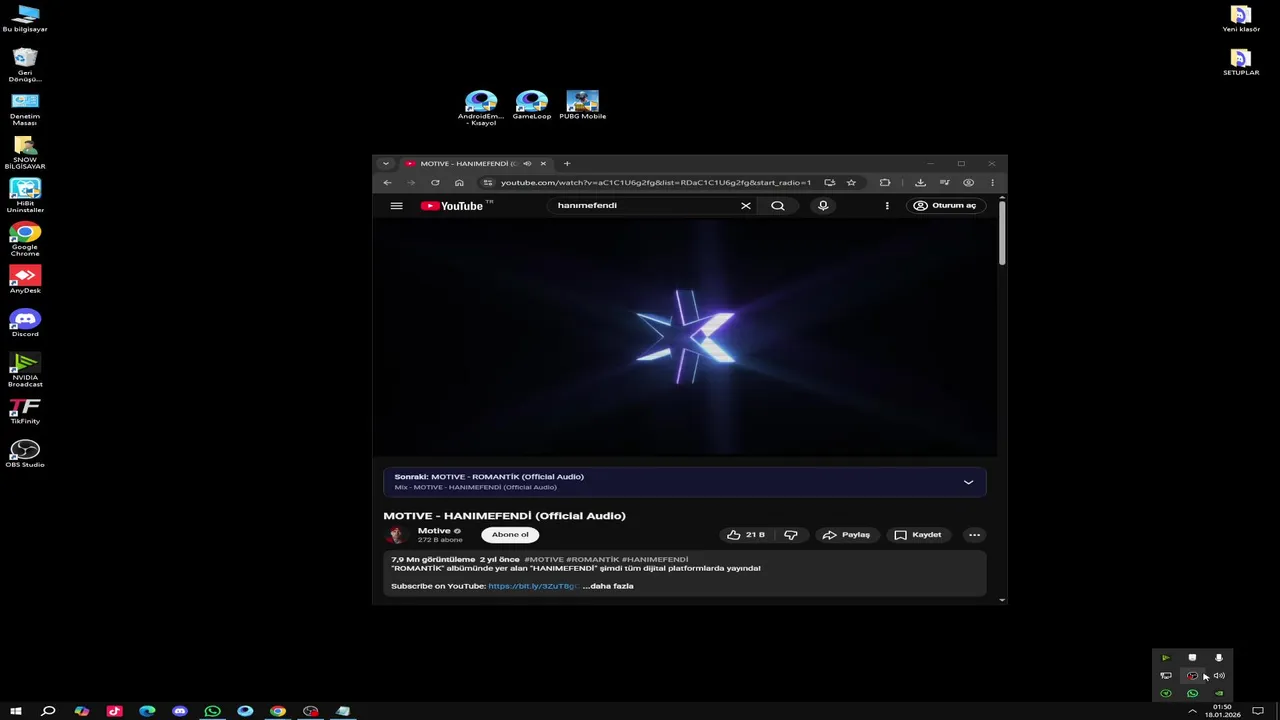
Task: Open Chrome media controls
Action: 944,183
